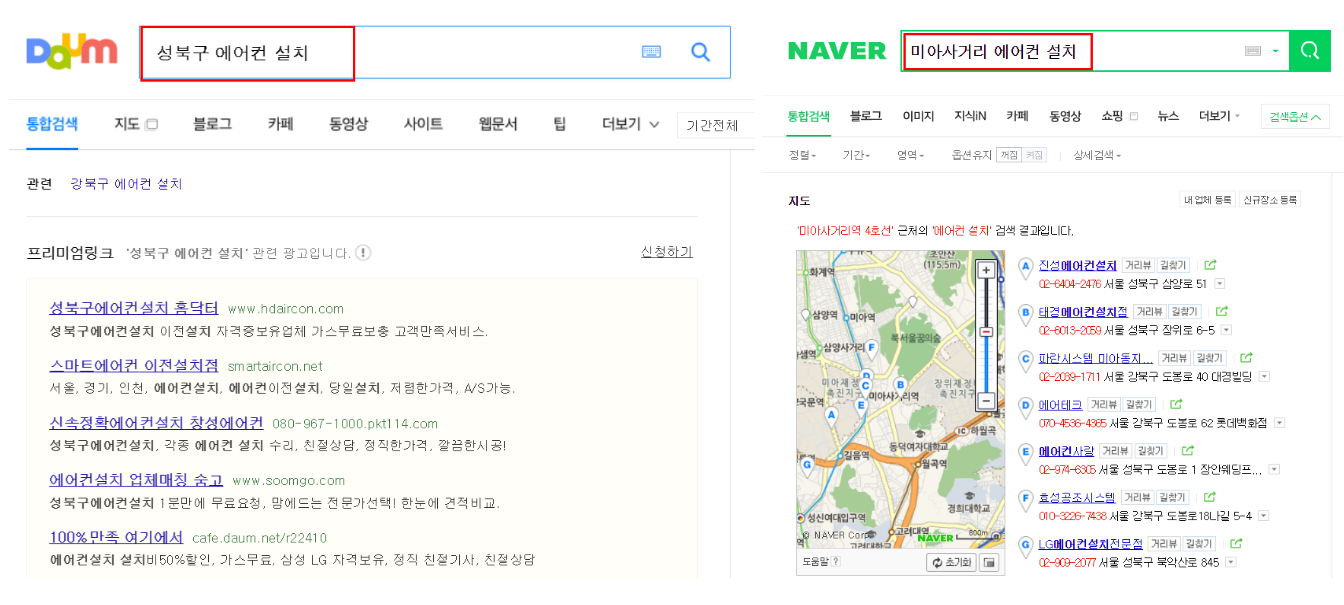
Task: Zoom out on the Naver map
Action: (x=986, y=401)
